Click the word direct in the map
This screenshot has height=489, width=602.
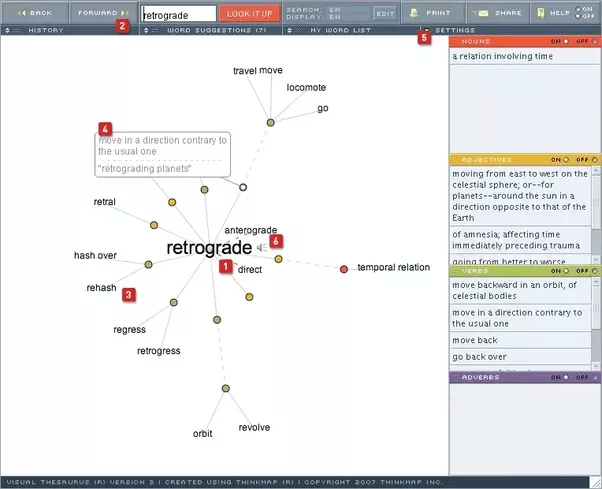click(x=250, y=269)
